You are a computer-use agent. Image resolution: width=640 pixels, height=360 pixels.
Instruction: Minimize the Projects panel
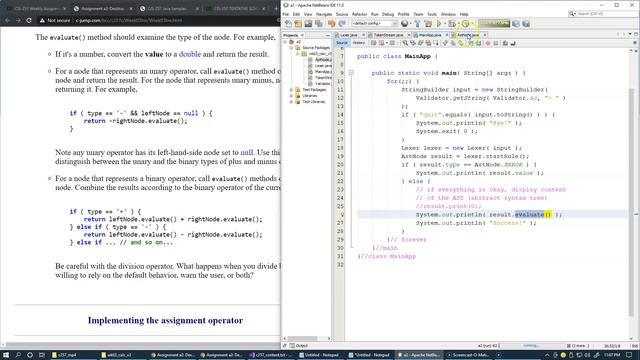click(327, 36)
